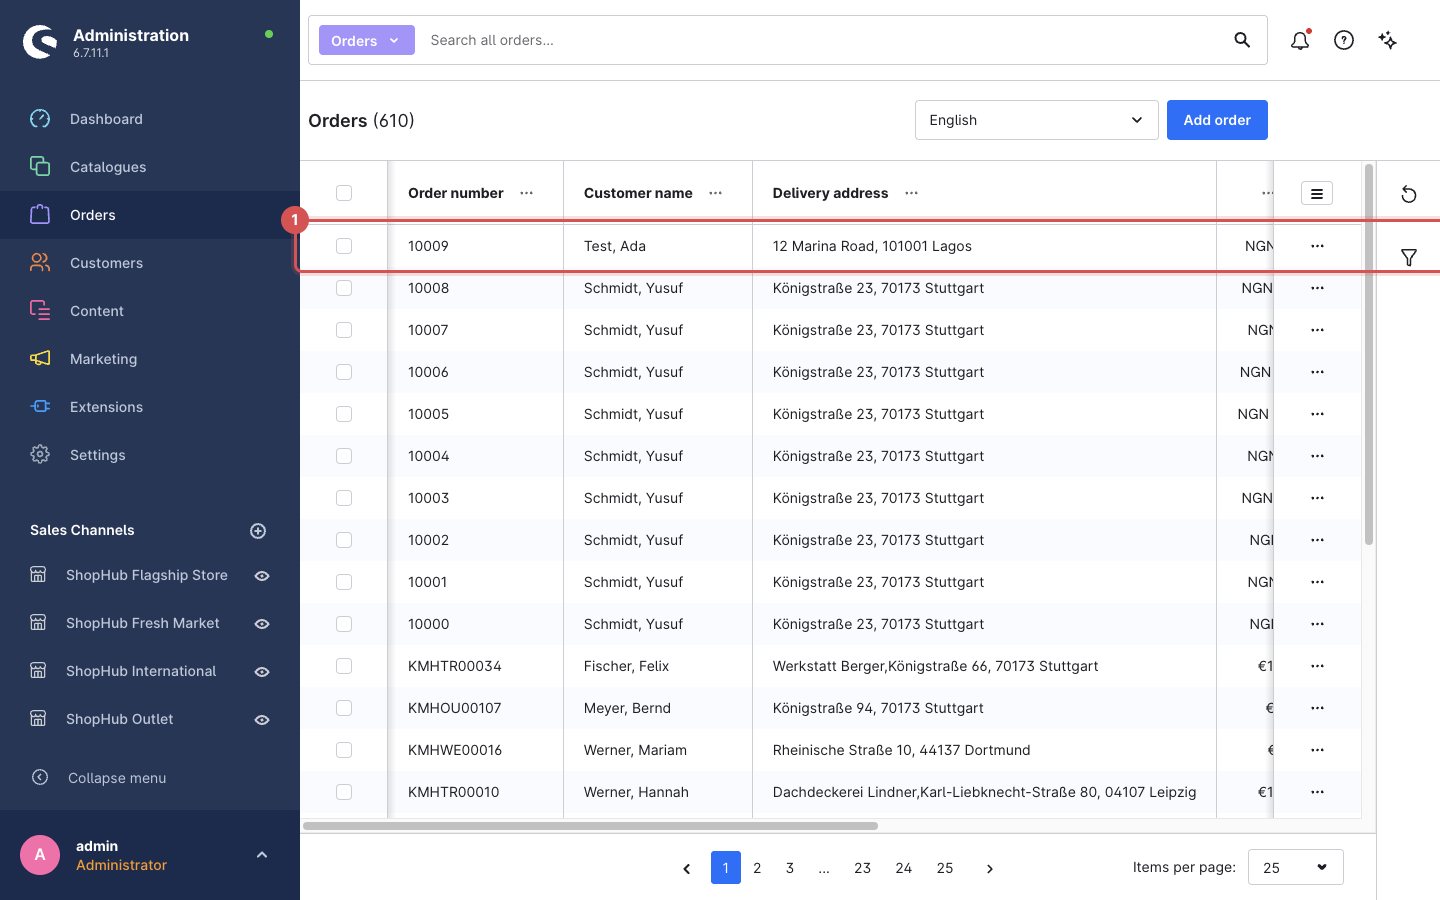Open Customer name column options

tap(716, 193)
